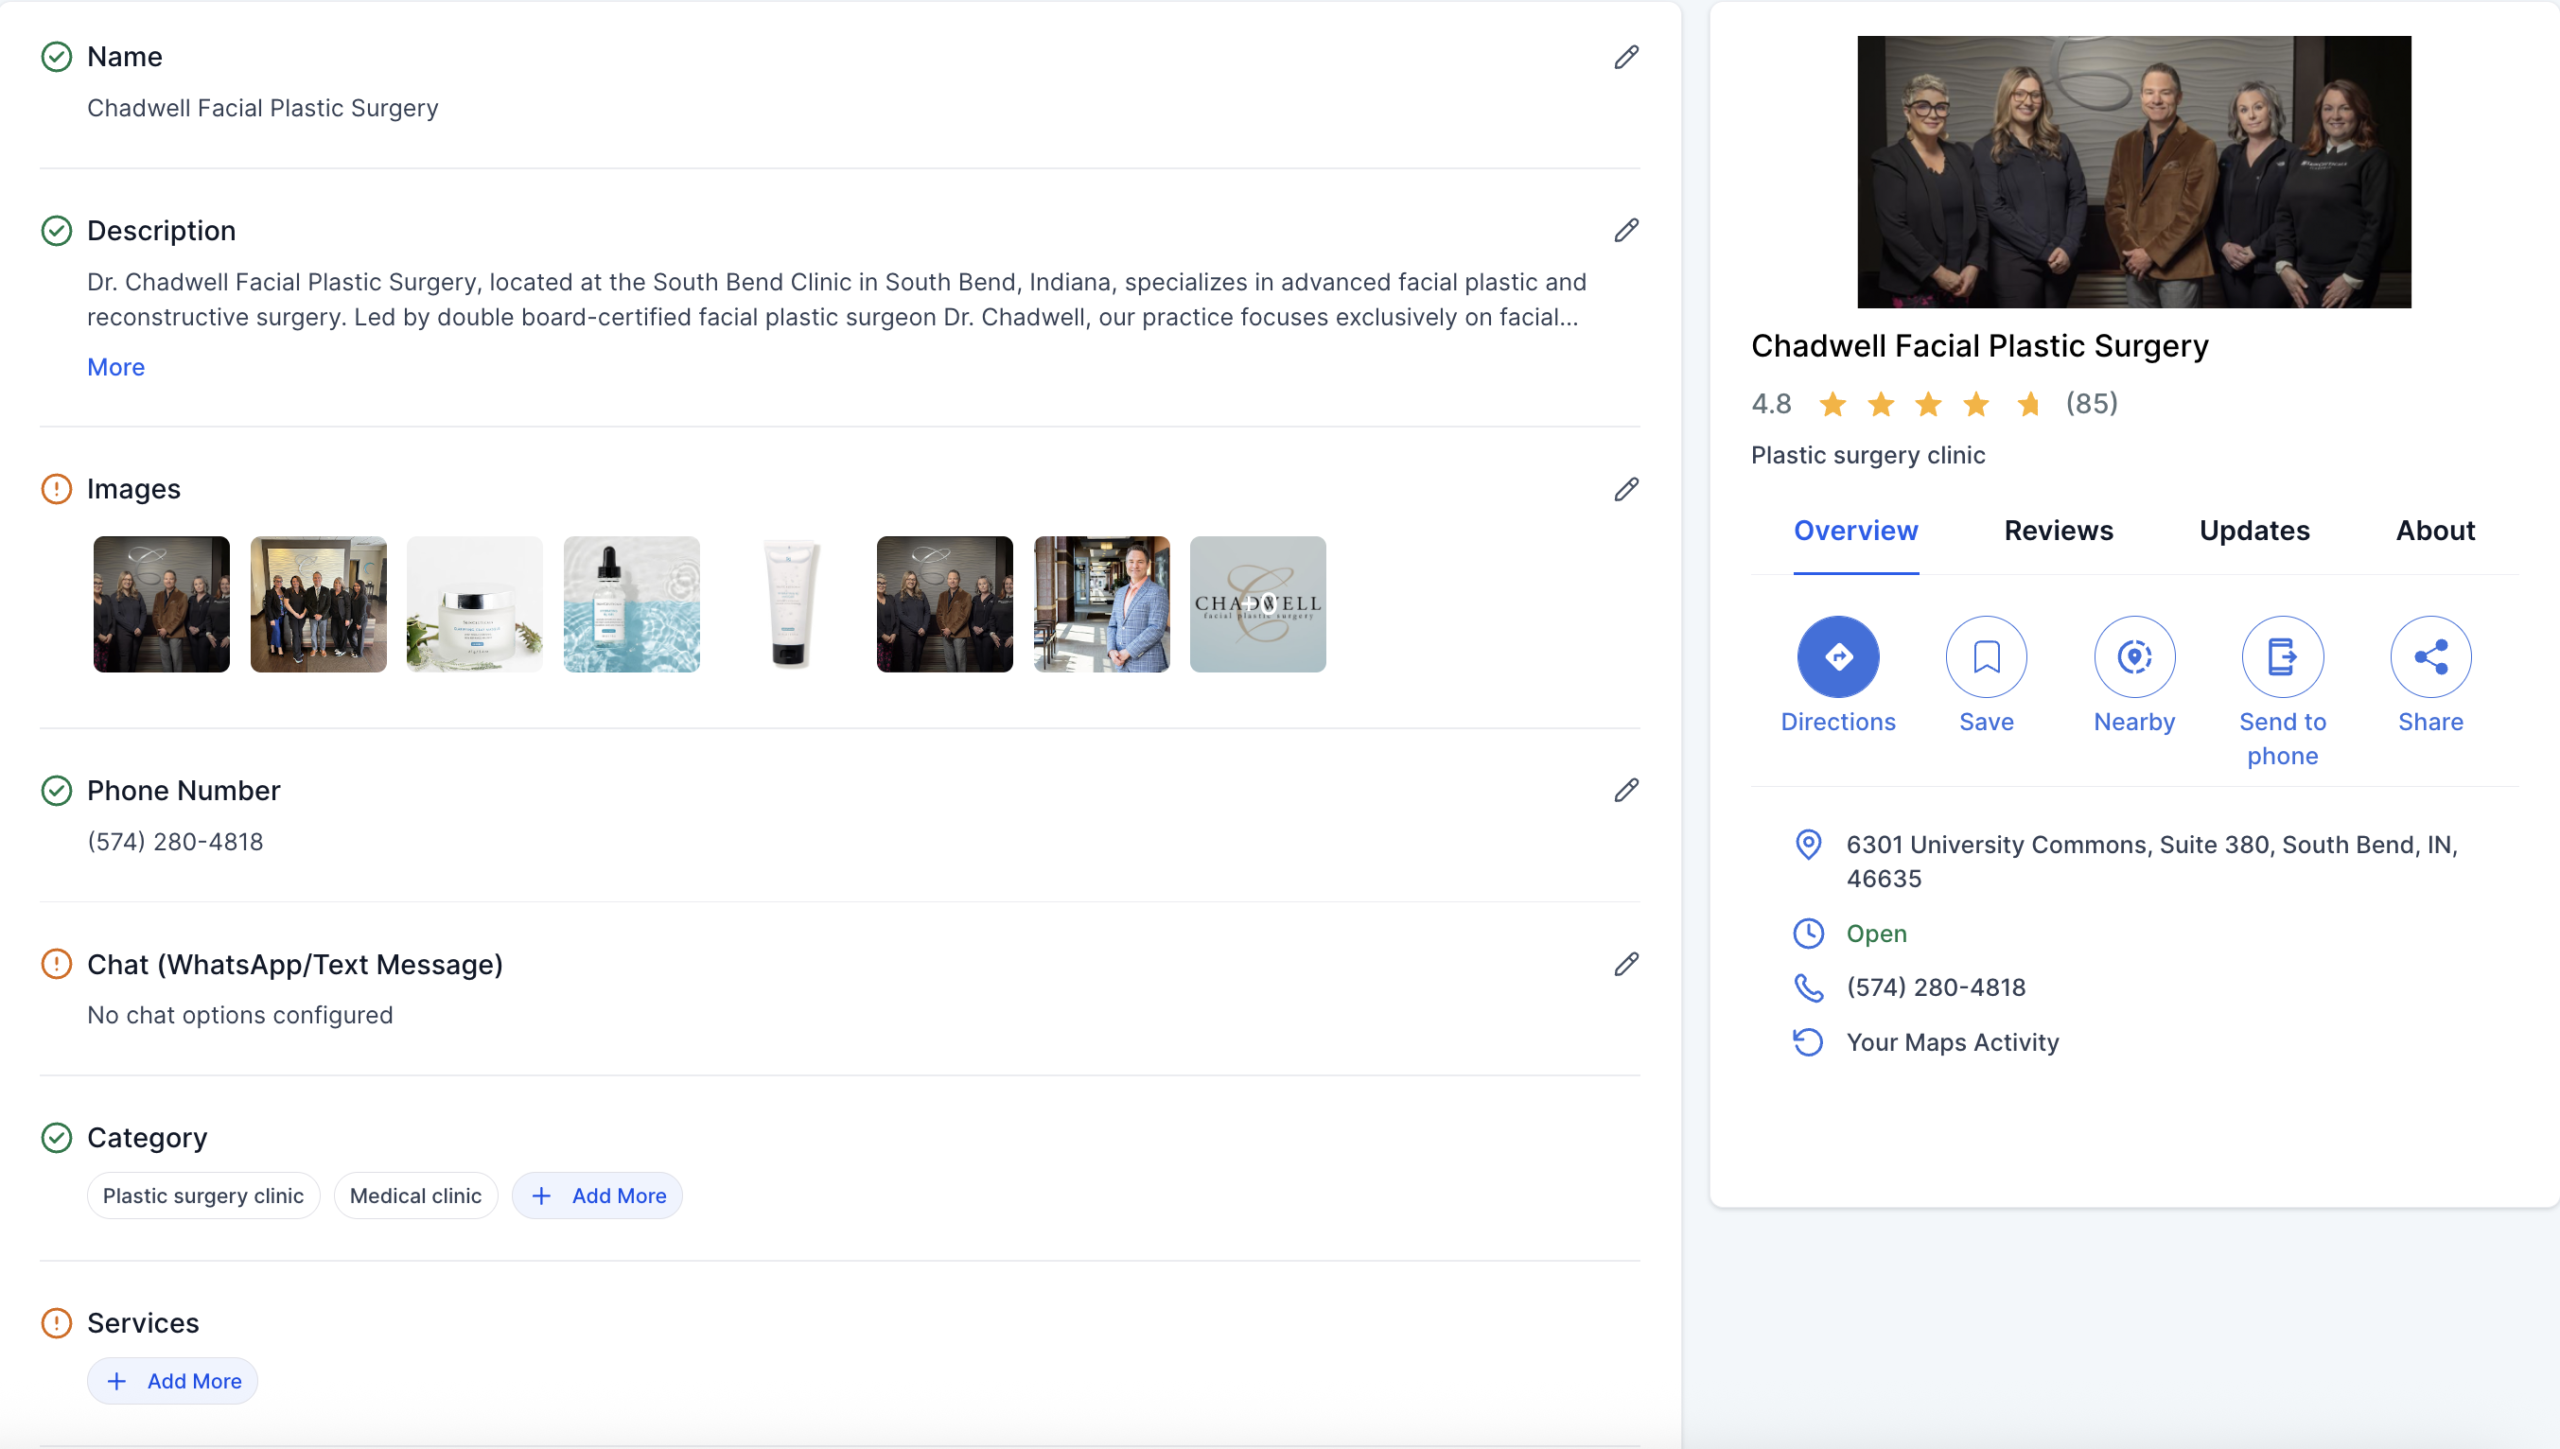Click the star rating in preview
The height and width of the screenshot is (1449, 2560).
pyautogui.click(x=1929, y=404)
